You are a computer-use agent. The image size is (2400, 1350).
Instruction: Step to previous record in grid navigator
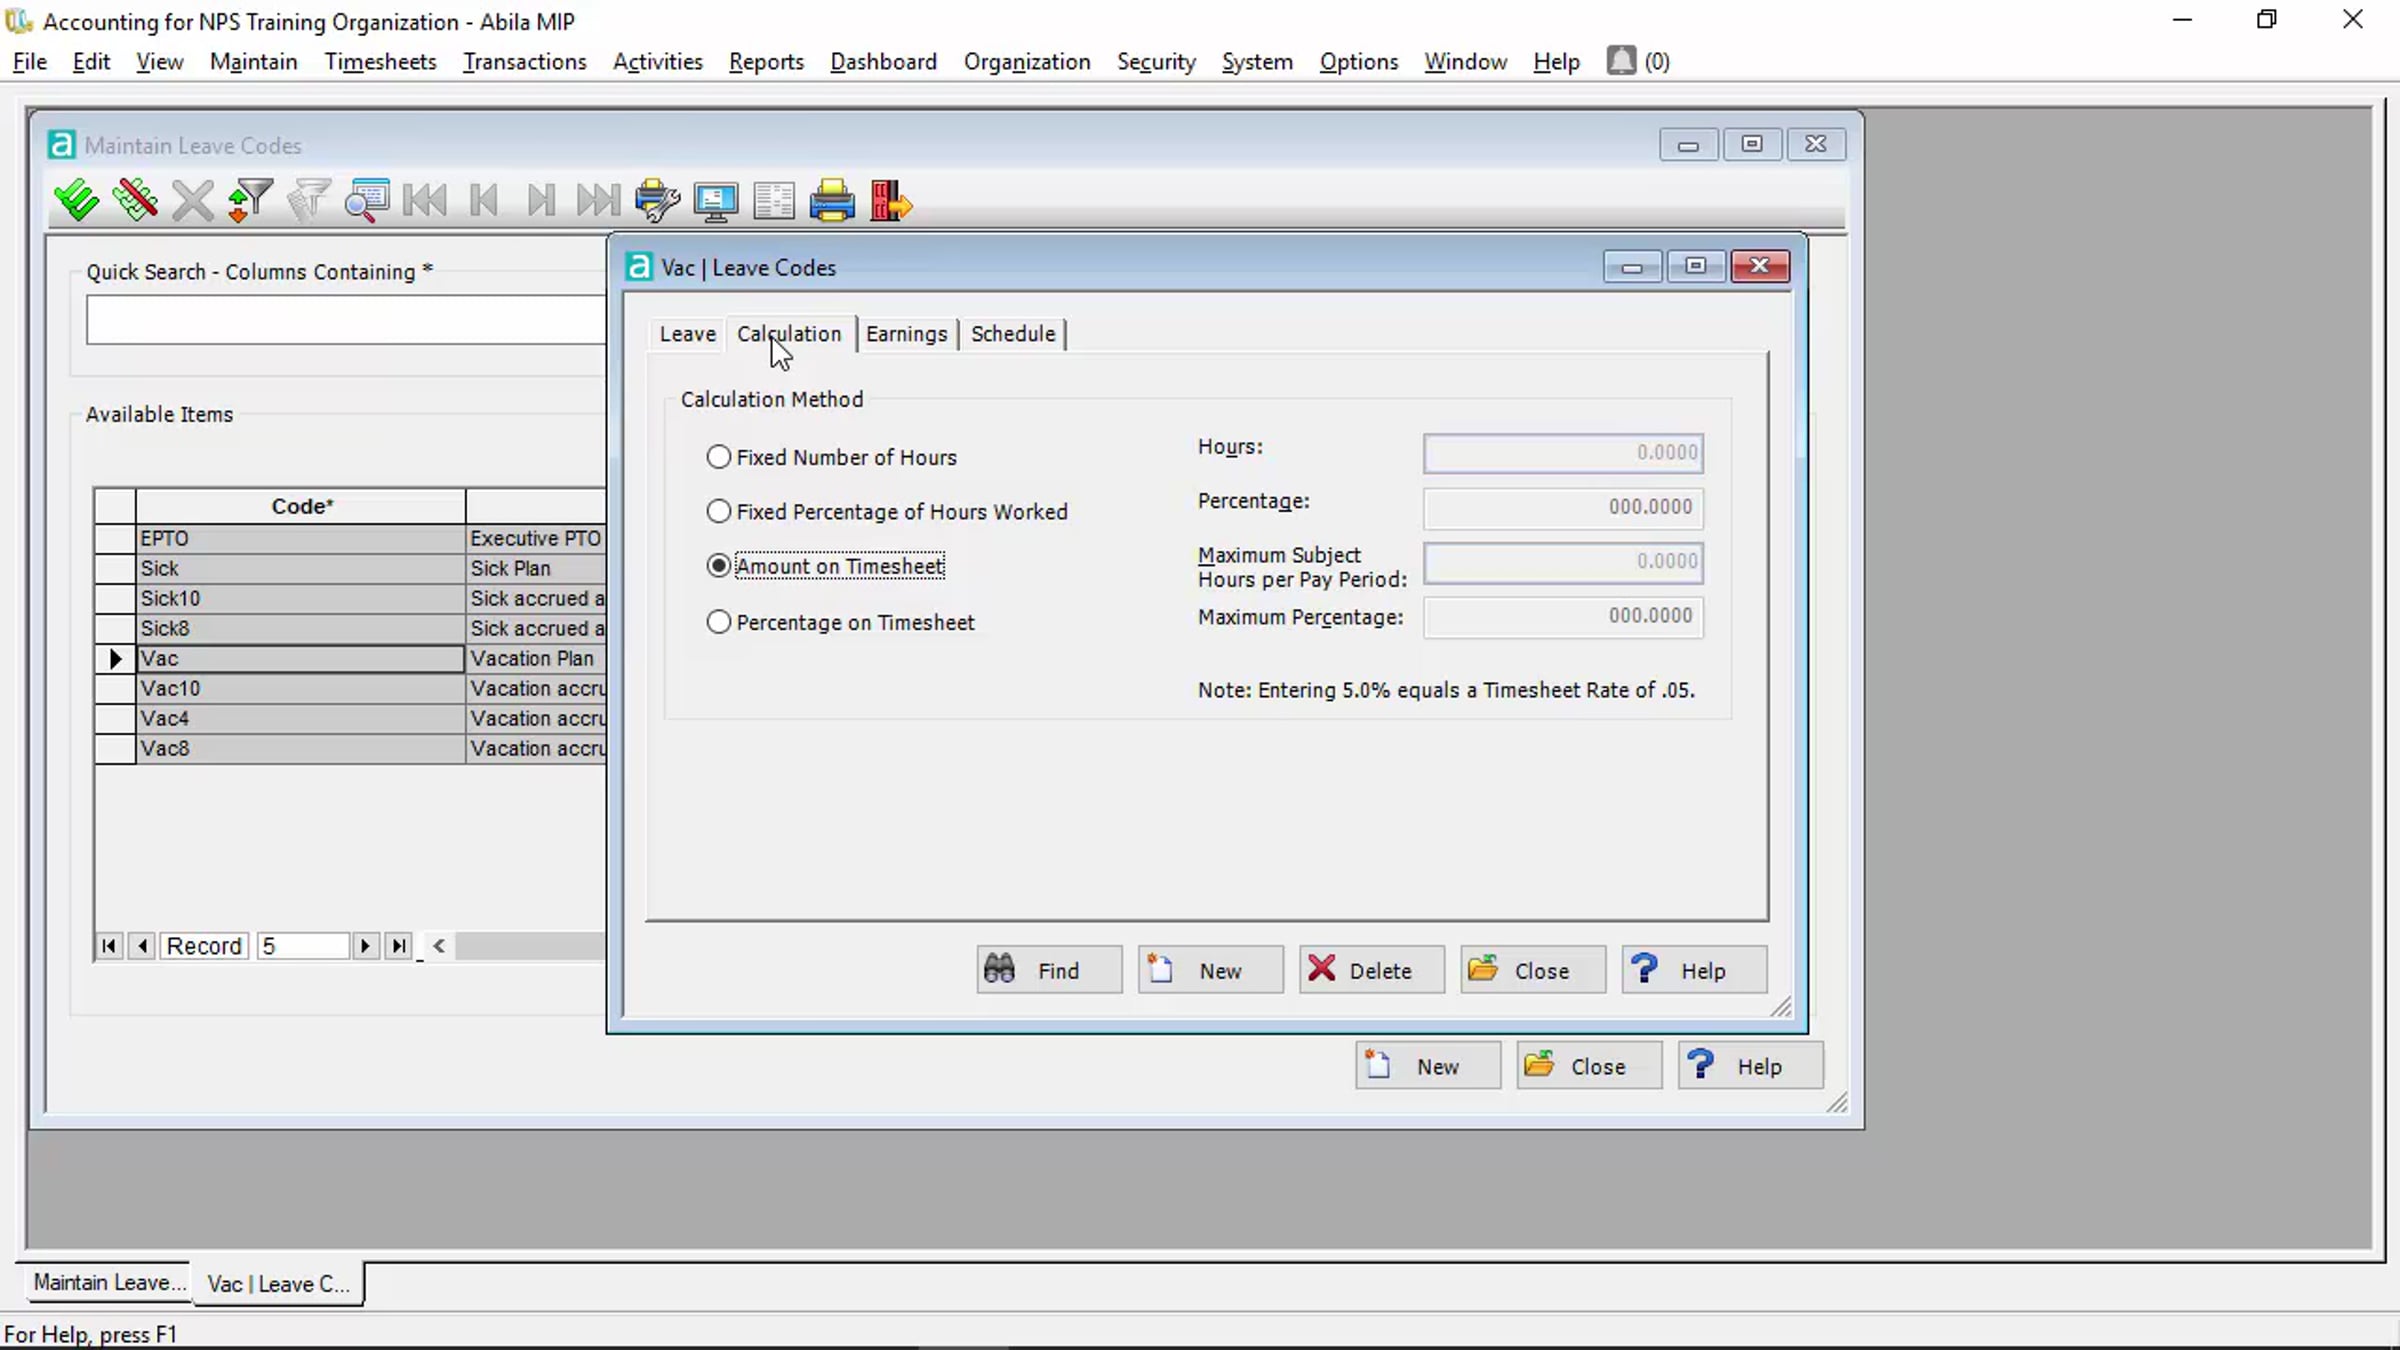(142, 946)
